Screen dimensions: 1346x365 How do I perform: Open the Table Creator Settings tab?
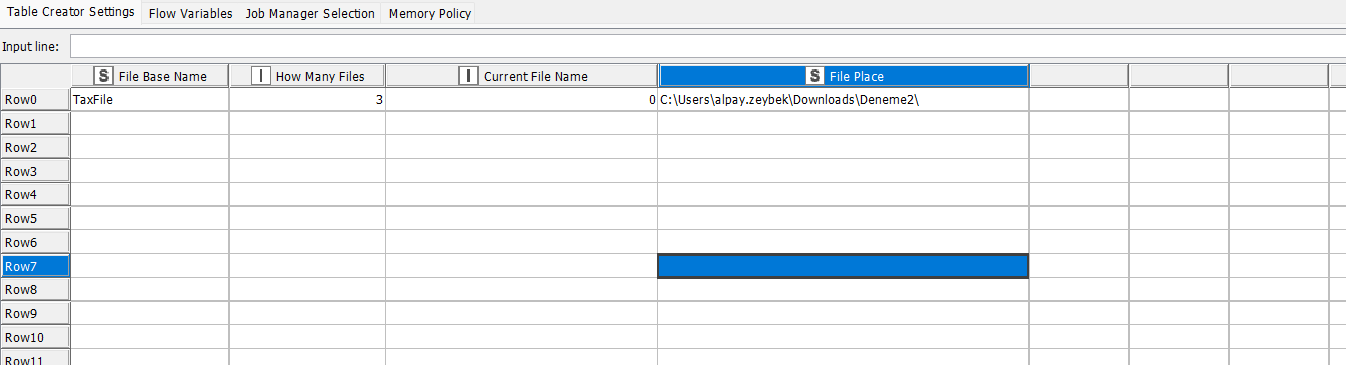click(71, 13)
